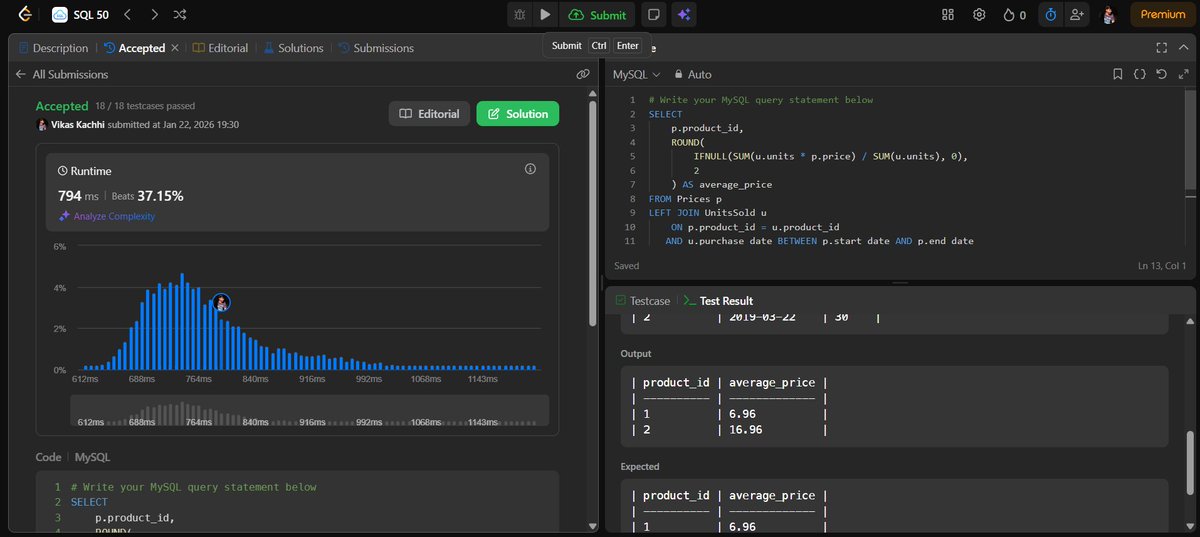The image size is (1200, 537).
Task: Click the streak fire icon
Action: 1014,15
